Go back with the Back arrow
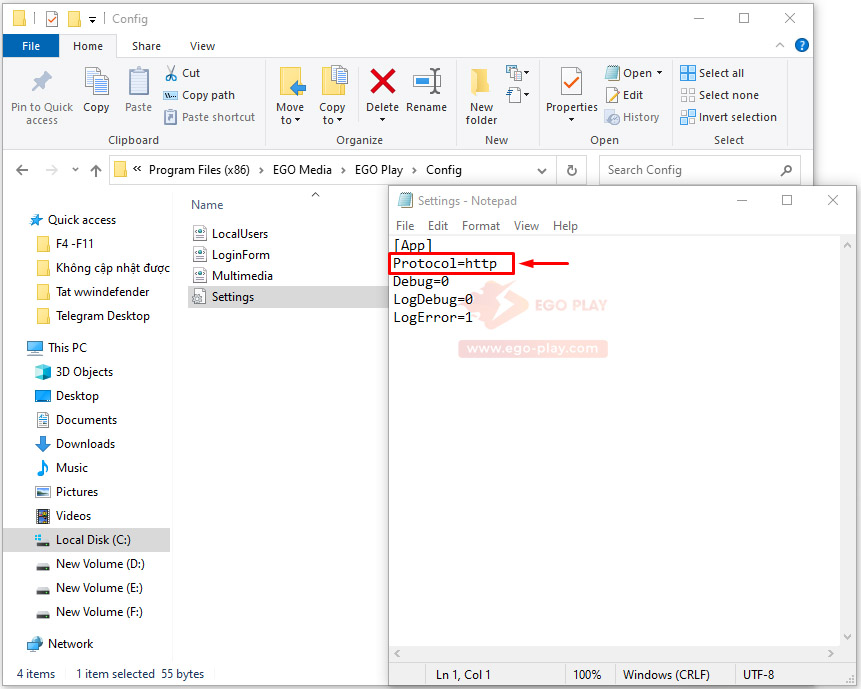The image size is (861, 689). point(22,170)
